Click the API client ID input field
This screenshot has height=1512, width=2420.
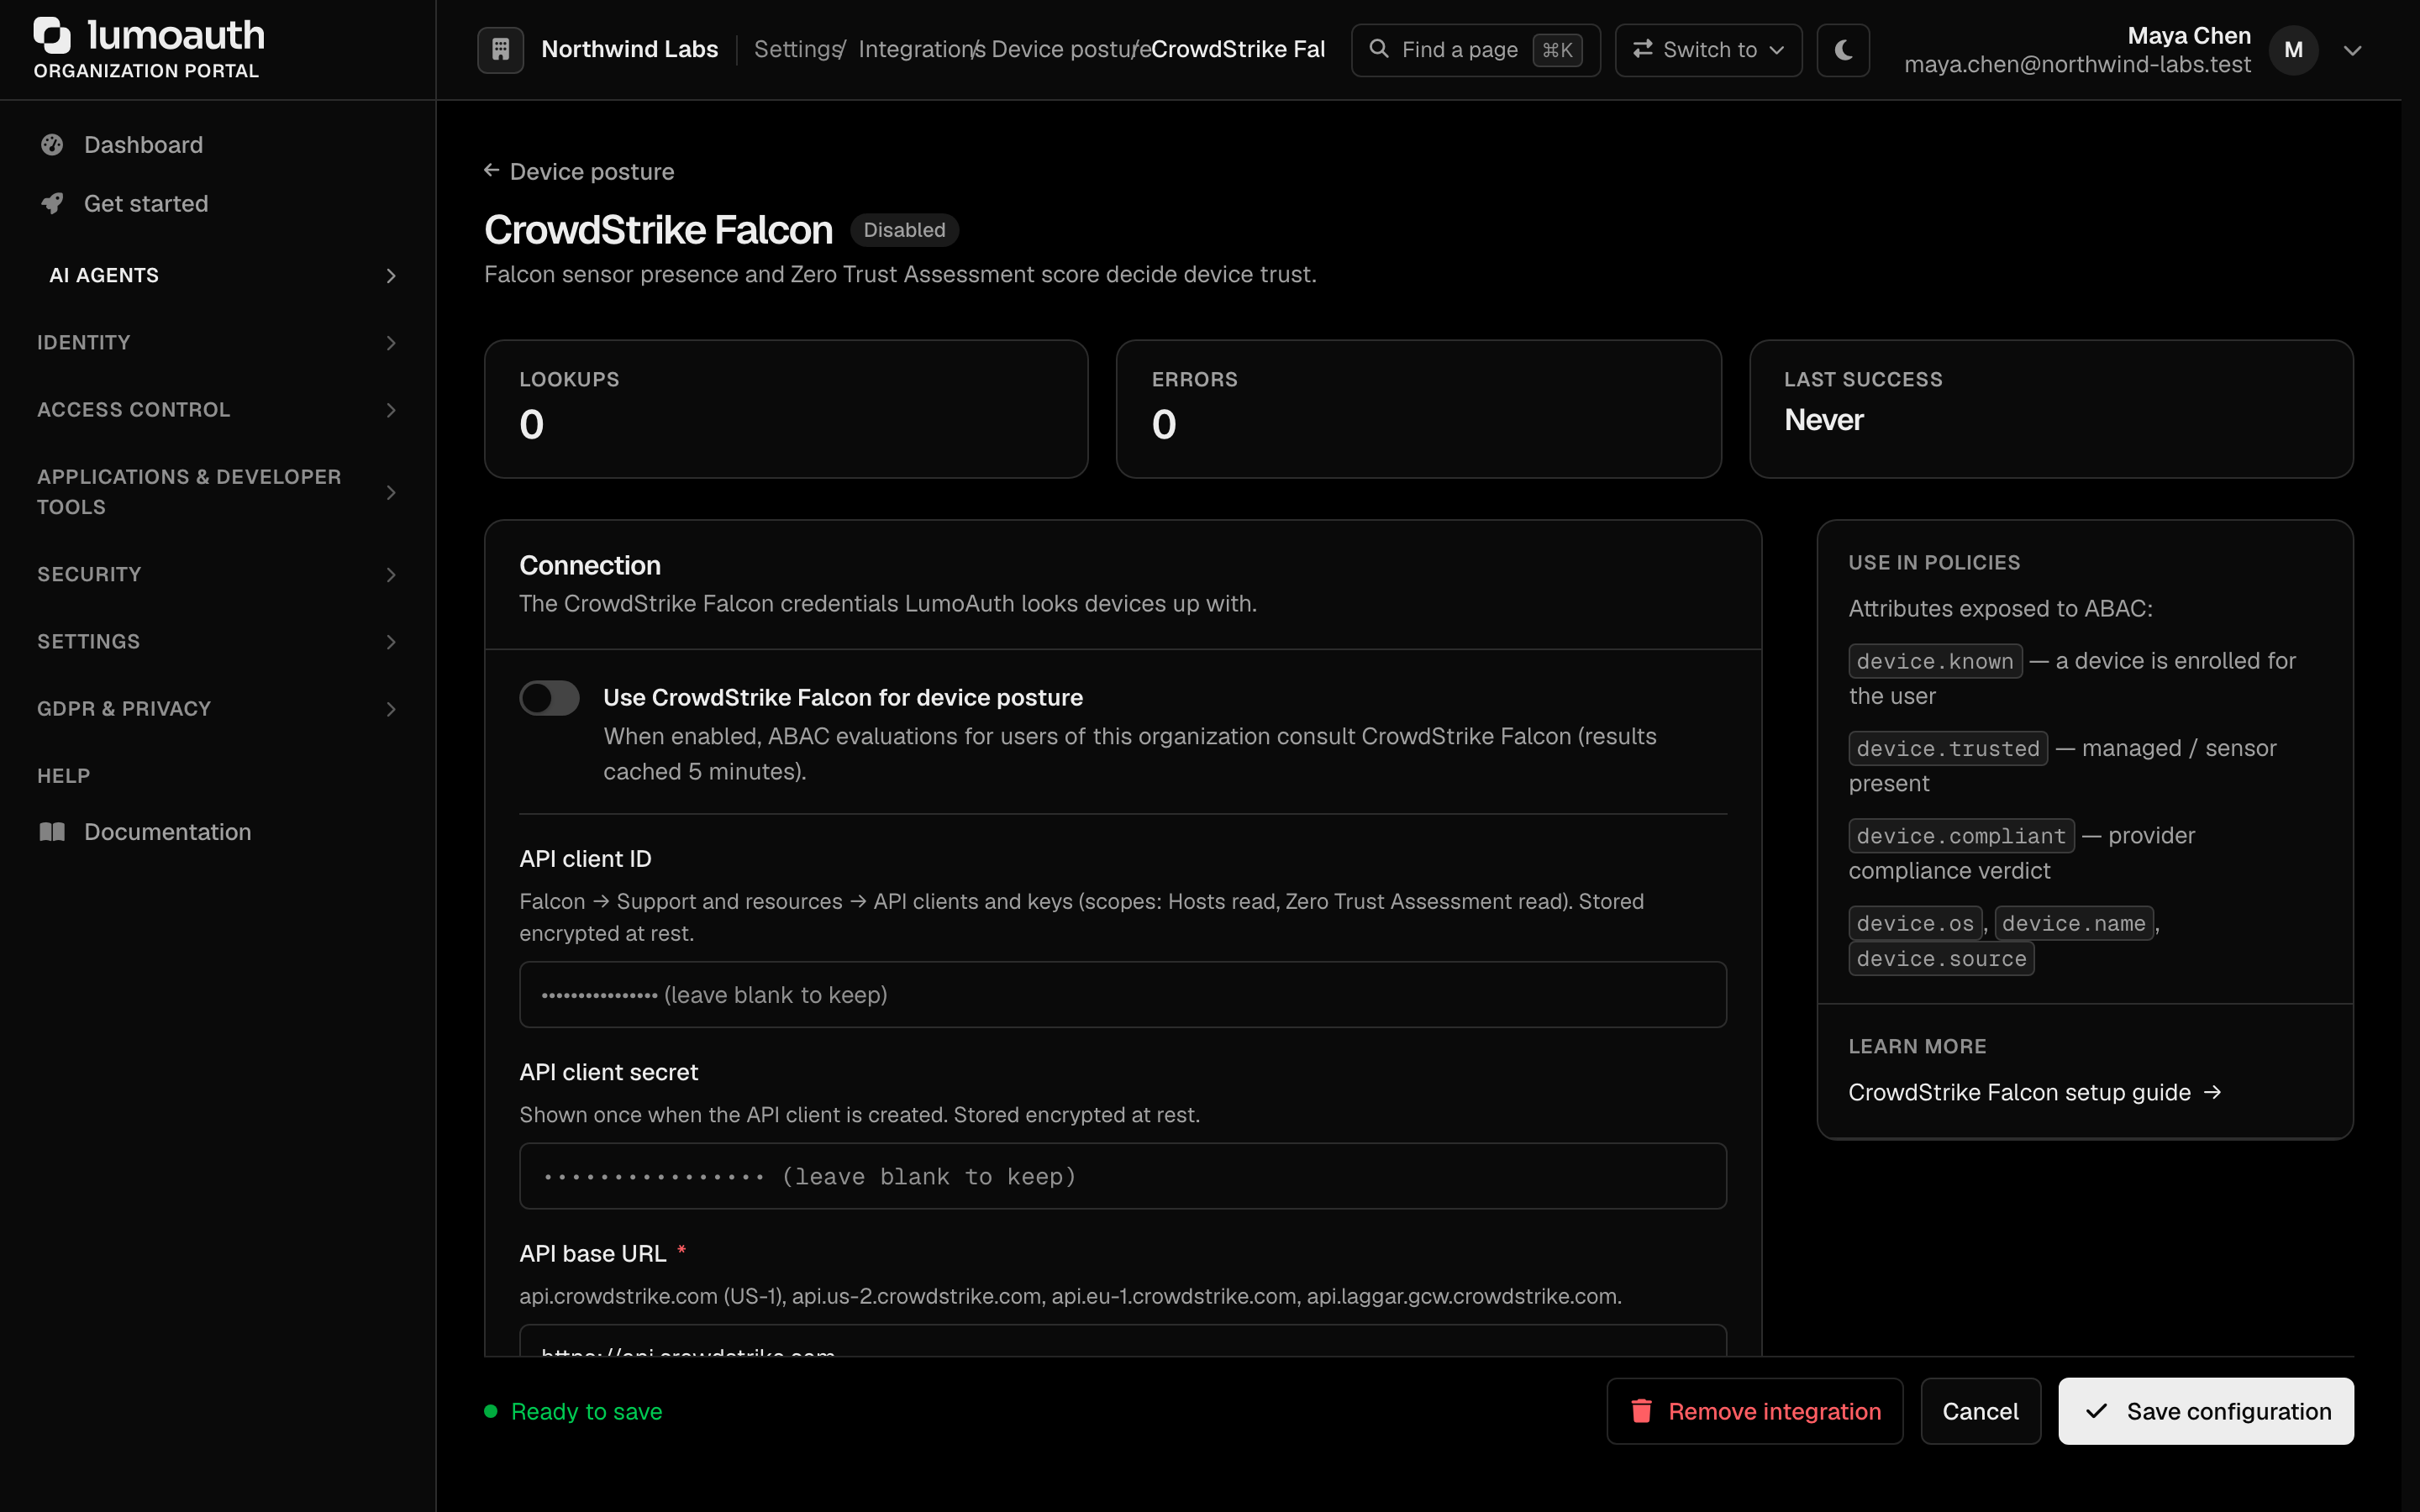[x=1122, y=995]
